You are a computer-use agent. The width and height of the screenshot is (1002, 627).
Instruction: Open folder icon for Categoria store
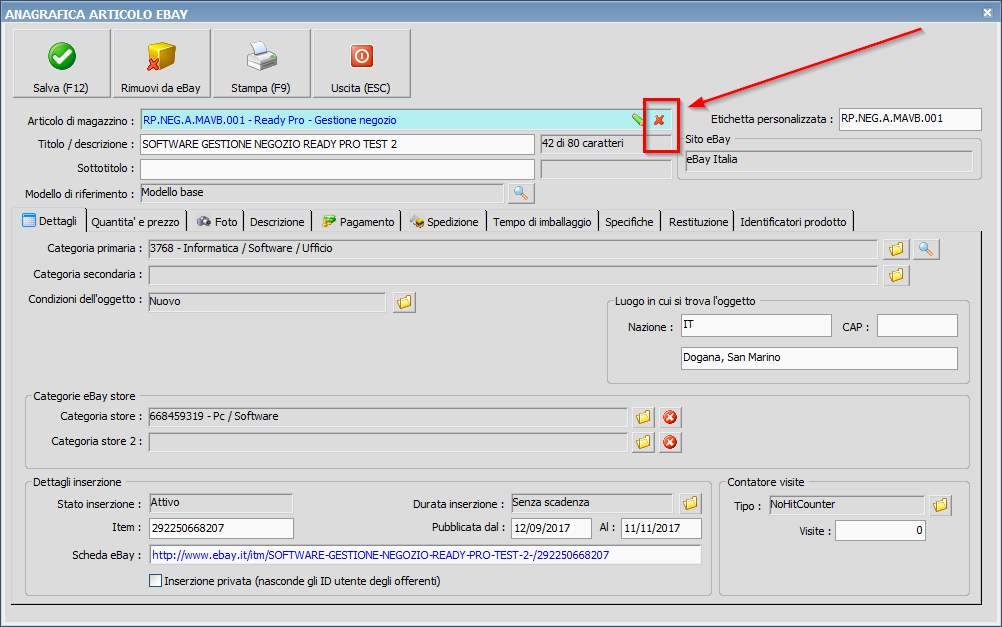(644, 417)
